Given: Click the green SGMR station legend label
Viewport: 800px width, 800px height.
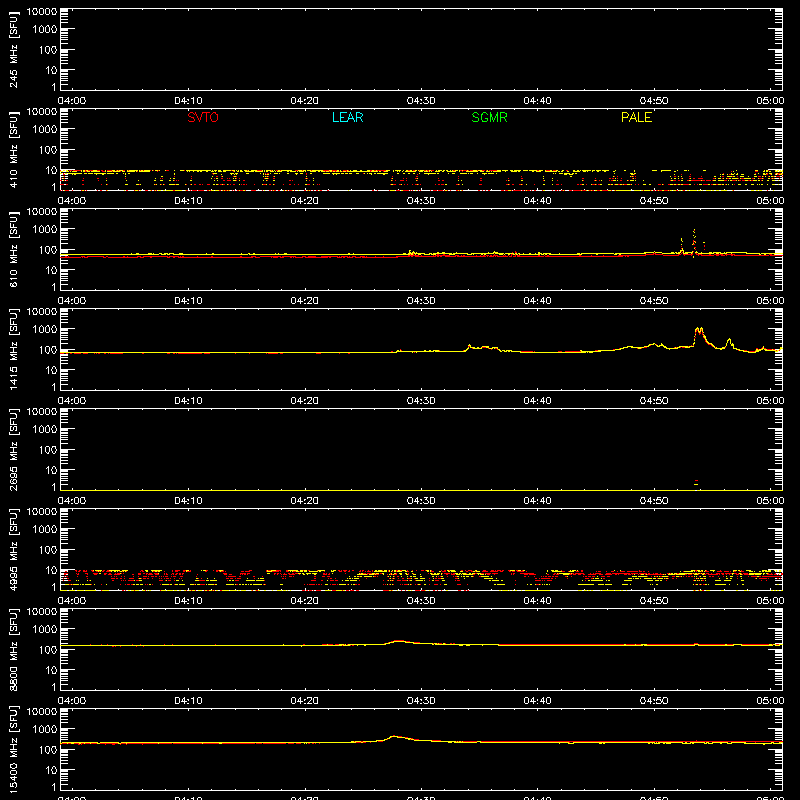Looking at the screenshot, I should click(x=489, y=117).
